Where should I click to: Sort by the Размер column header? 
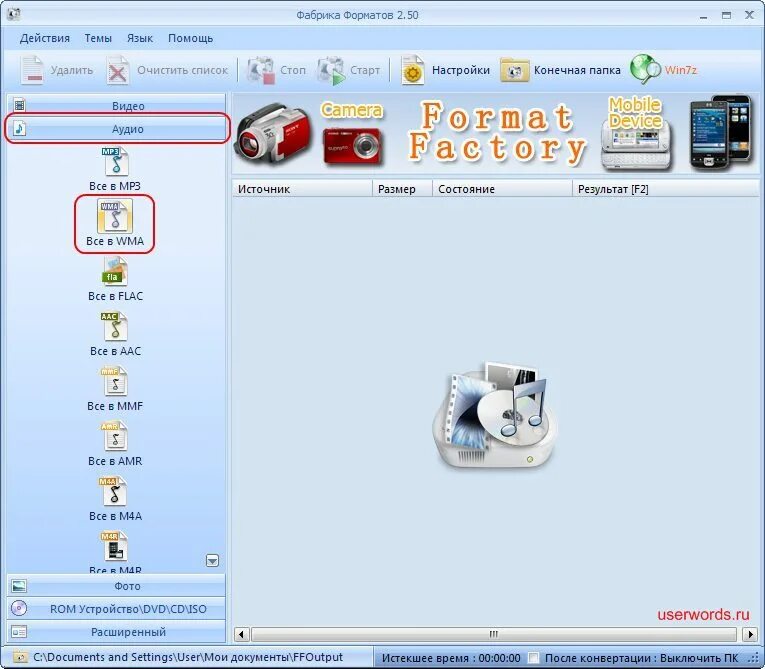[x=403, y=189]
